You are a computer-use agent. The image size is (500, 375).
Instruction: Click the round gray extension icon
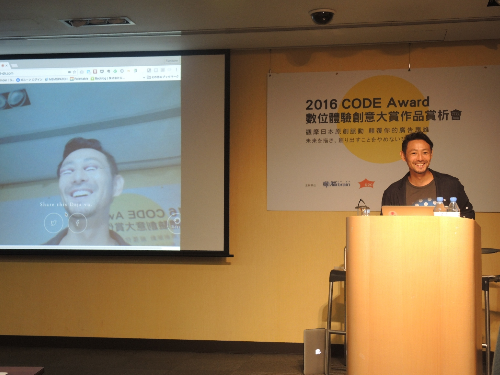click(122, 71)
